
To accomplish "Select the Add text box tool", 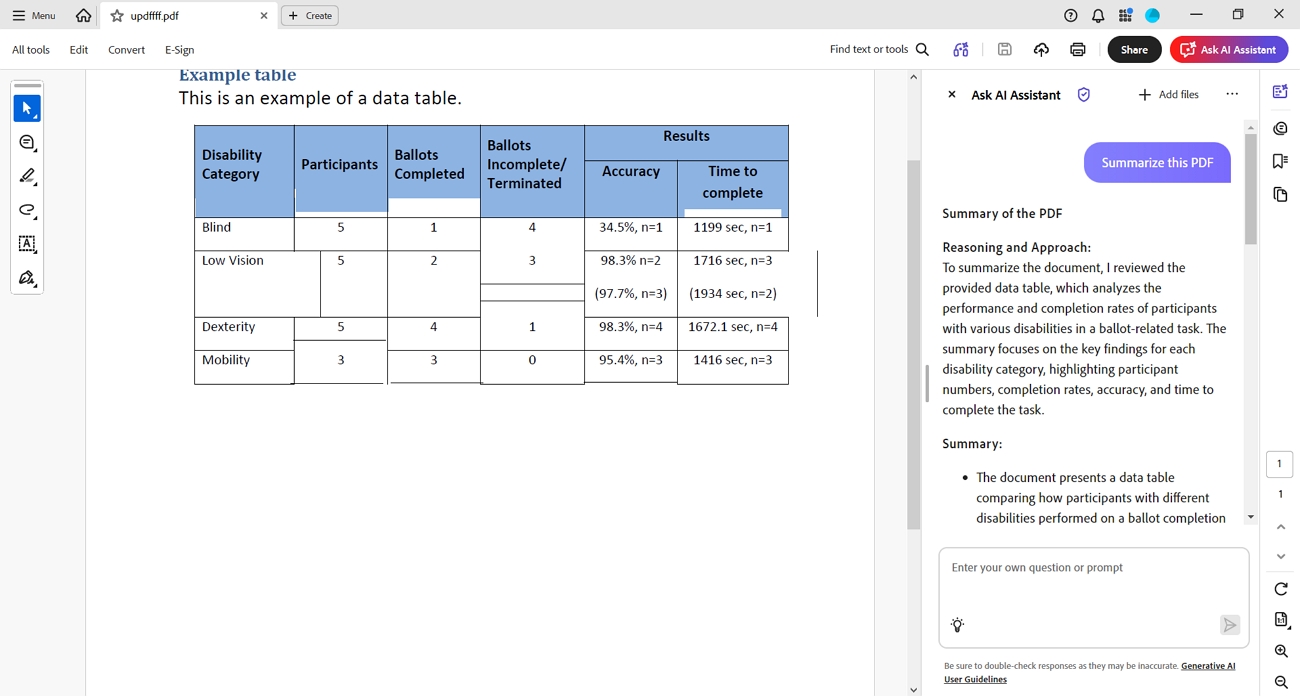I will tap(27, 244).
